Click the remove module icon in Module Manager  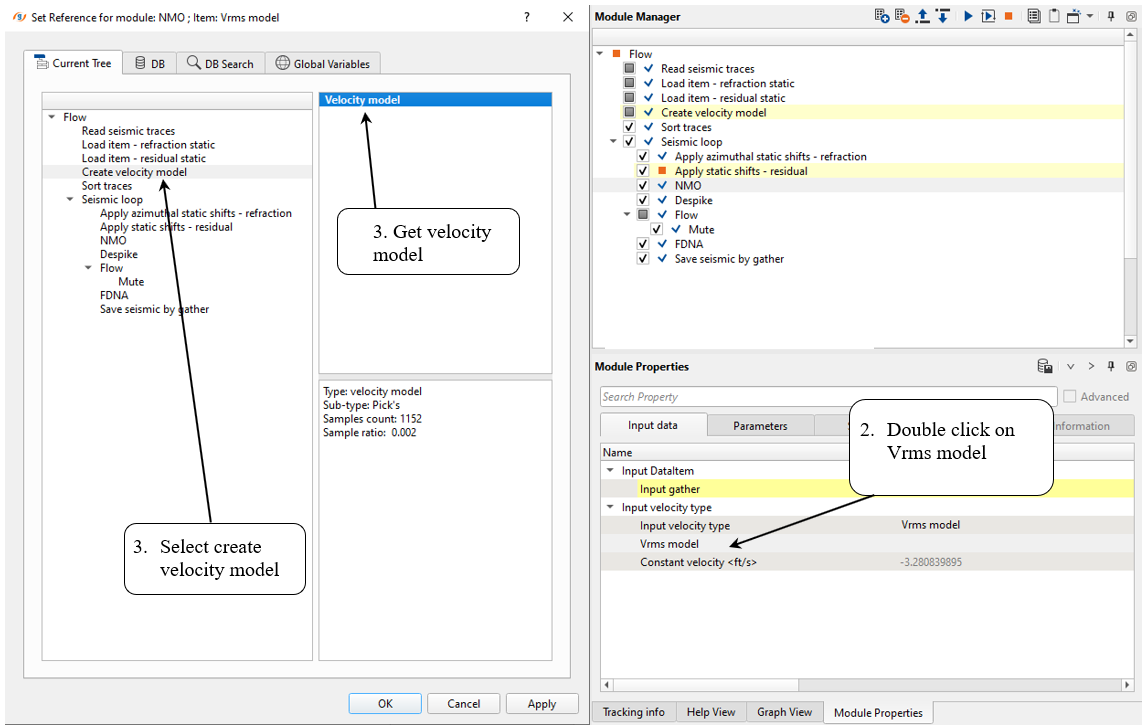[x=902, y=16]
